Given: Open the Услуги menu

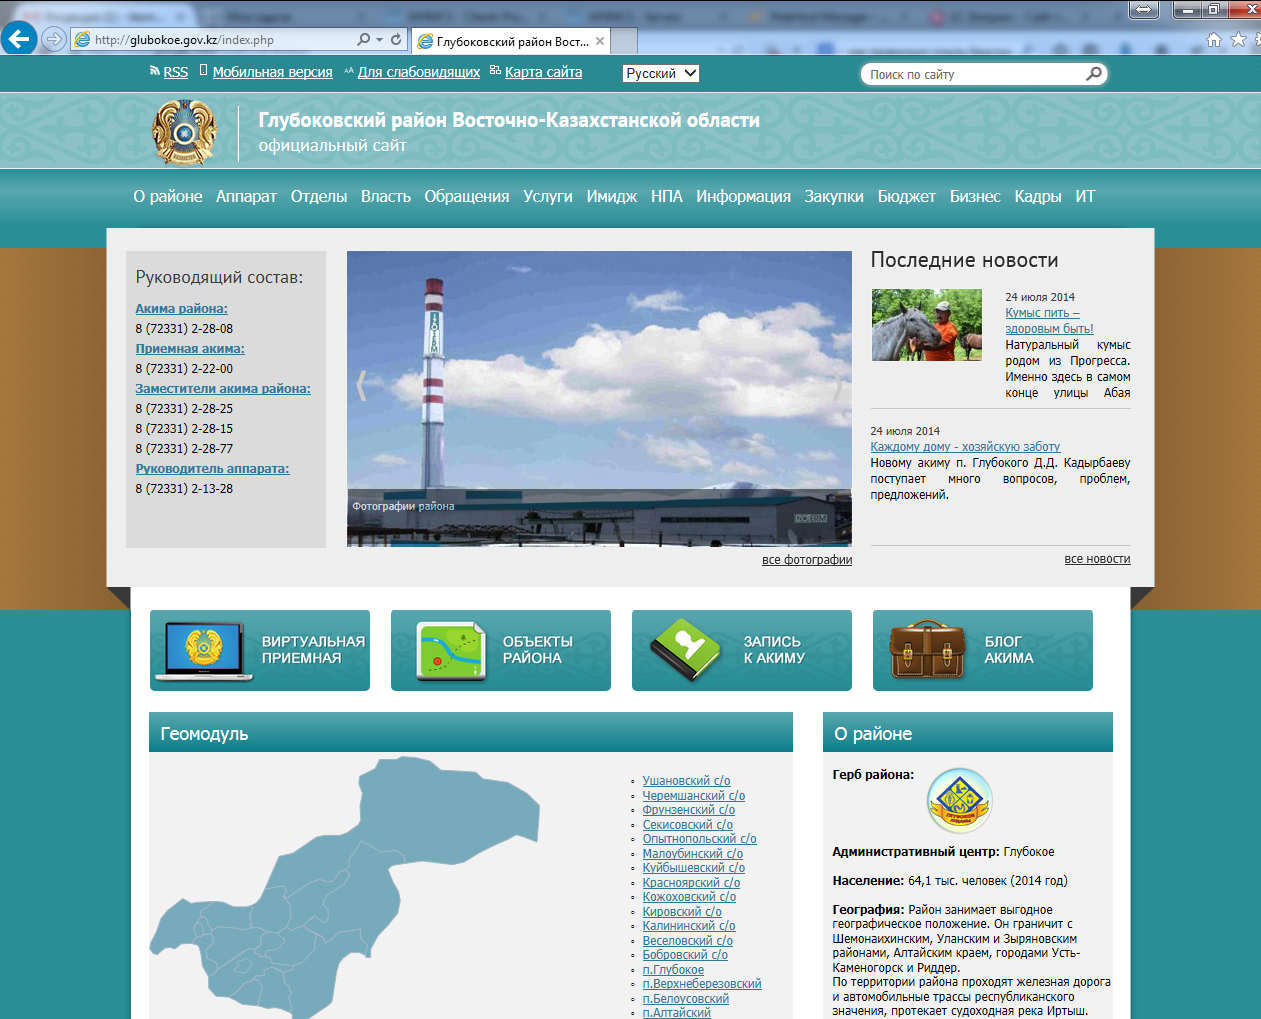Looking at the screenshot, I should (548, 197).
